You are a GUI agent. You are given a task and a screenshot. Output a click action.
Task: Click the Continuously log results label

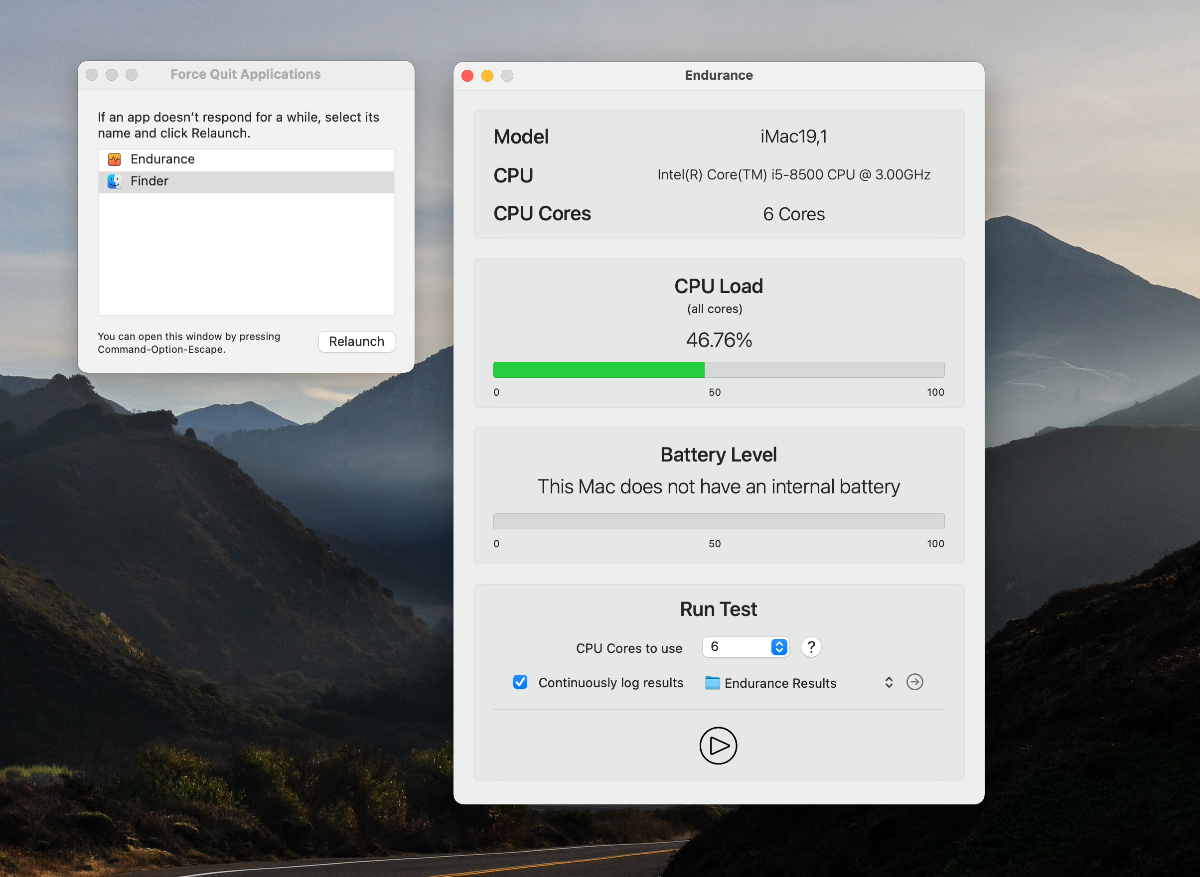611,683
